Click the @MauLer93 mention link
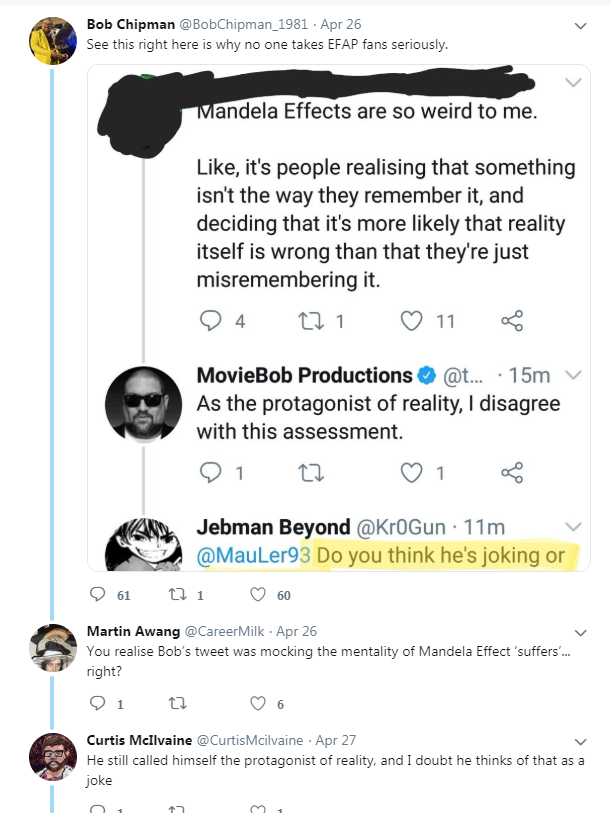This screenshot has height=813, width=611. pyautogui.click(x=253, y=555)
